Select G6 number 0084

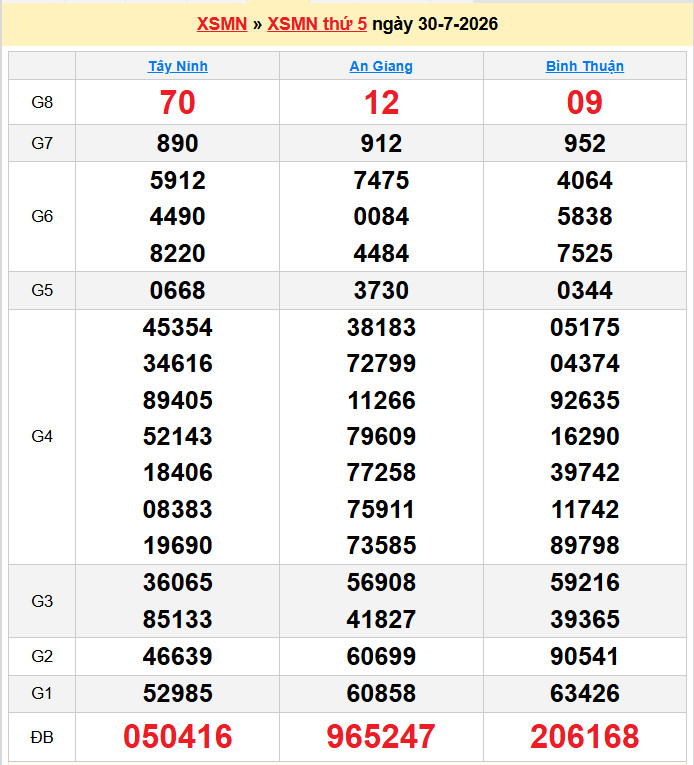(381, 216)
